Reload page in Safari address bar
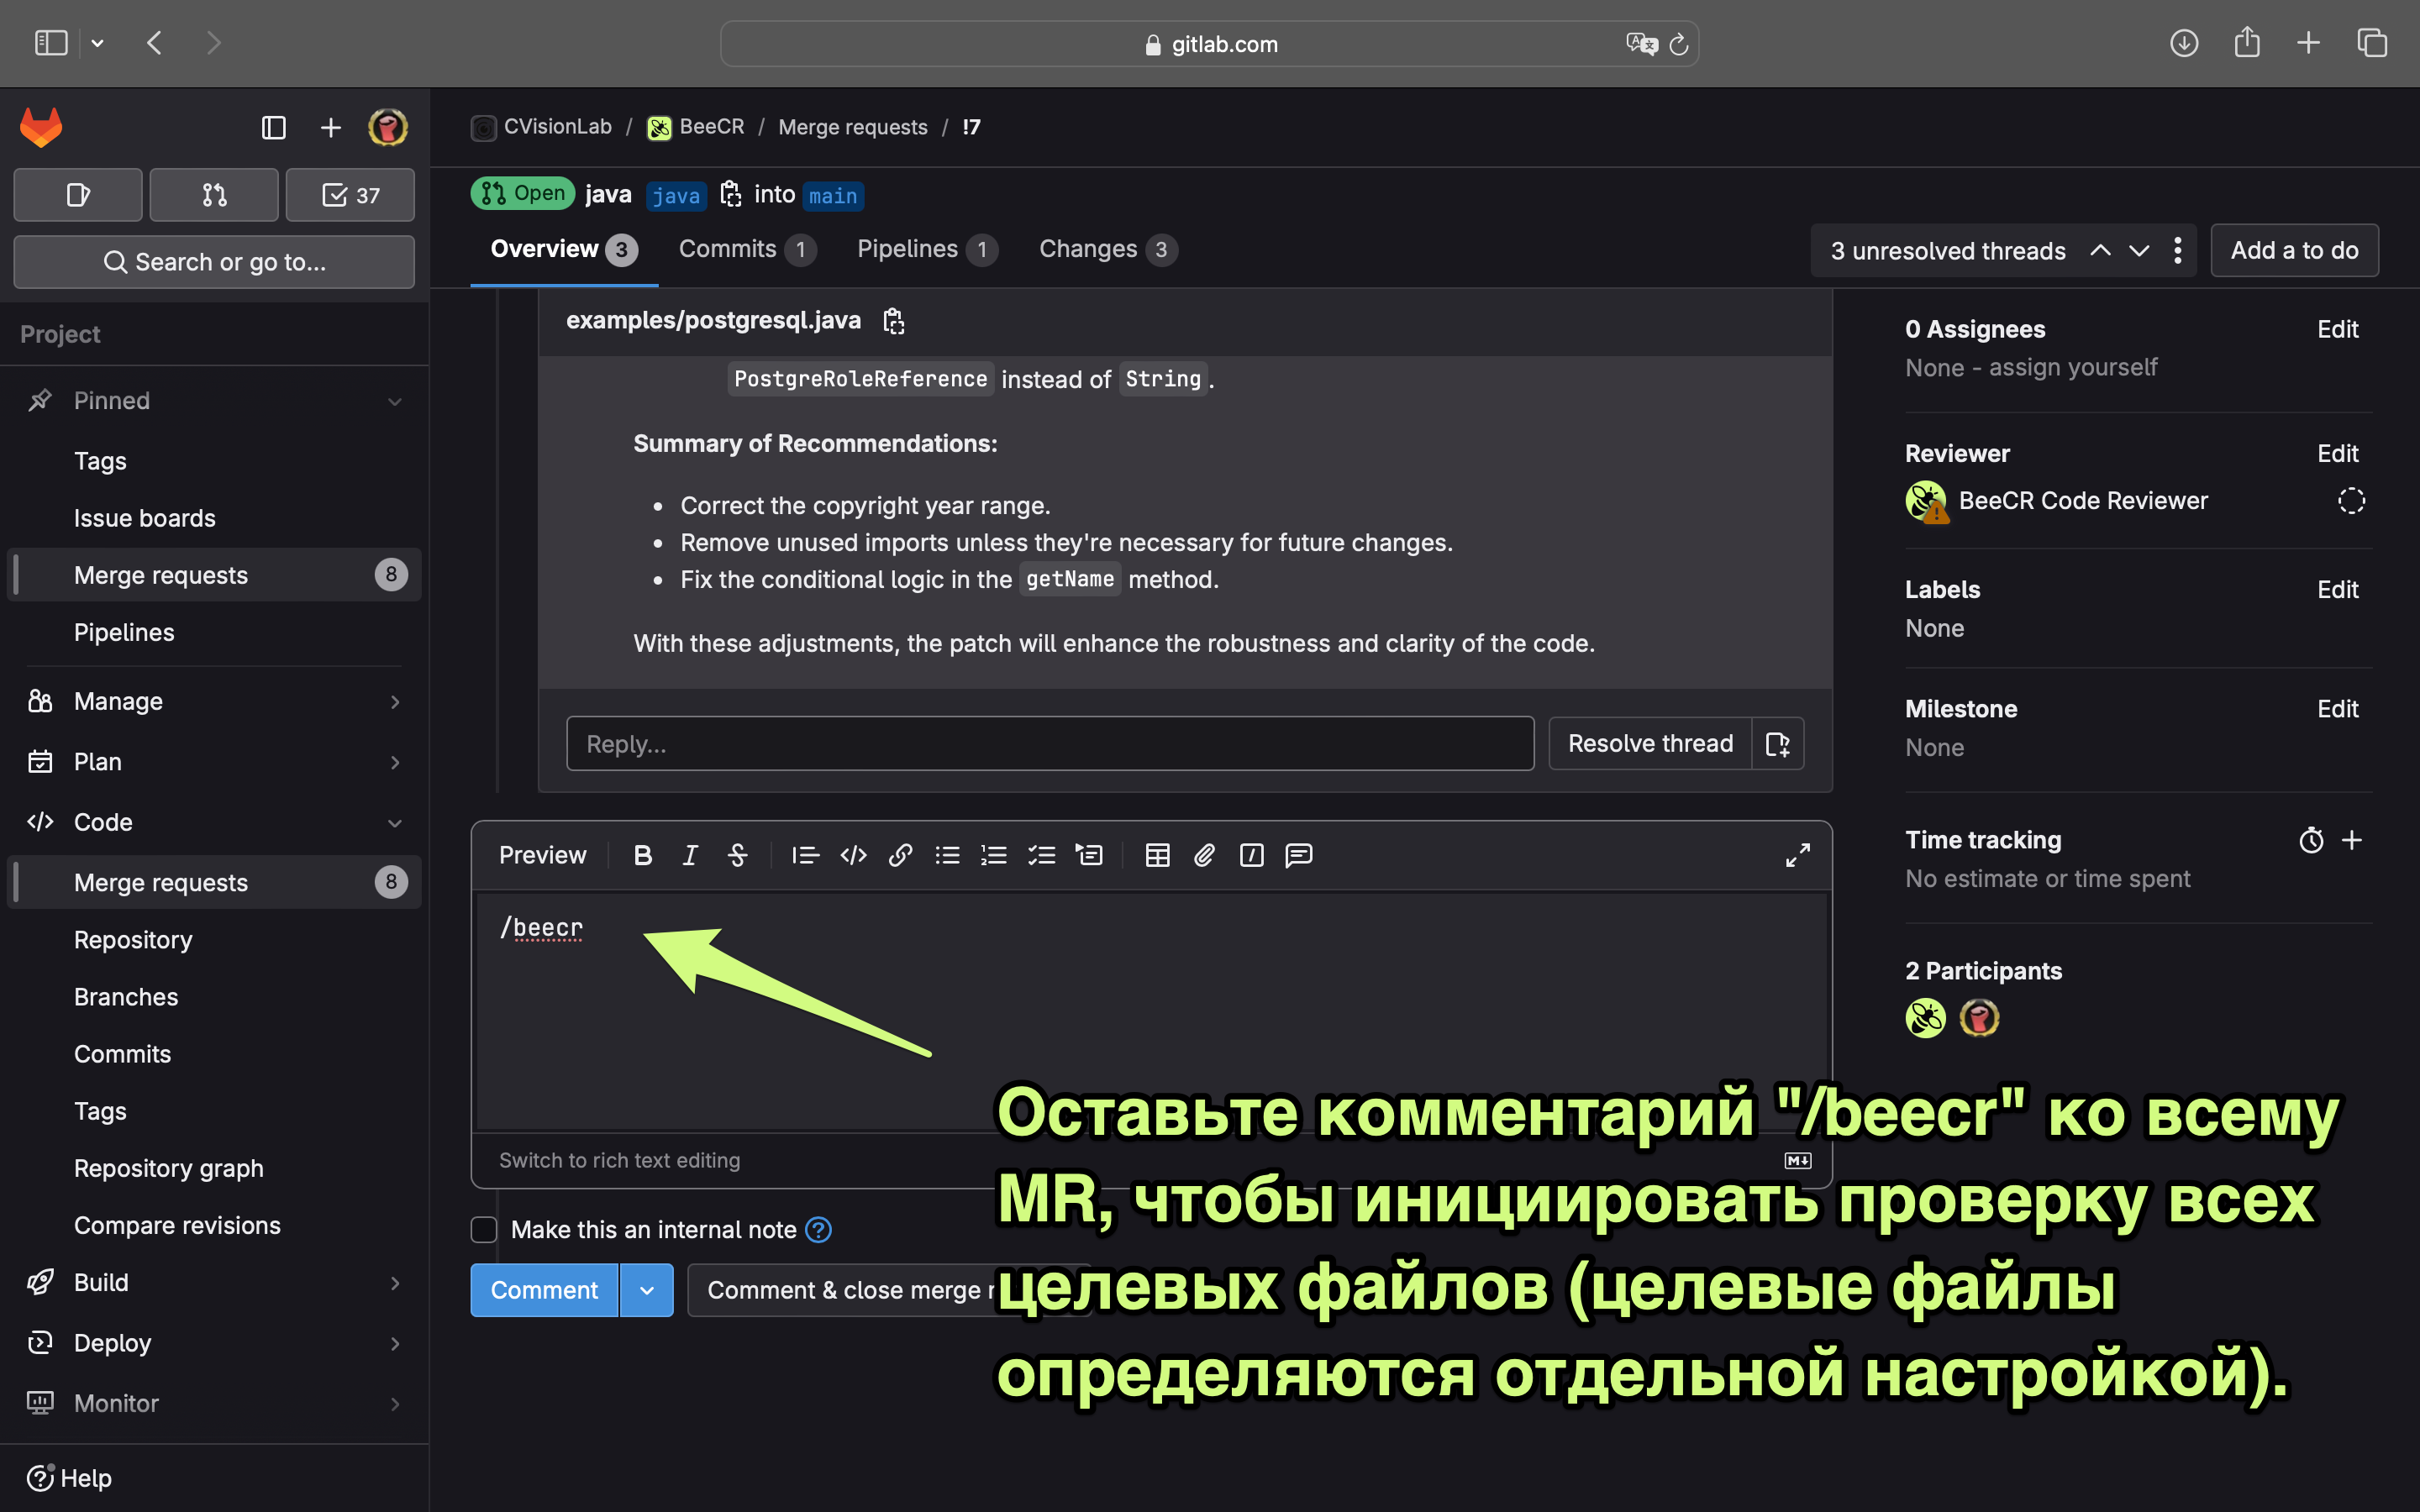This screenshot has height=1512, width=2420. [1679, 44]
